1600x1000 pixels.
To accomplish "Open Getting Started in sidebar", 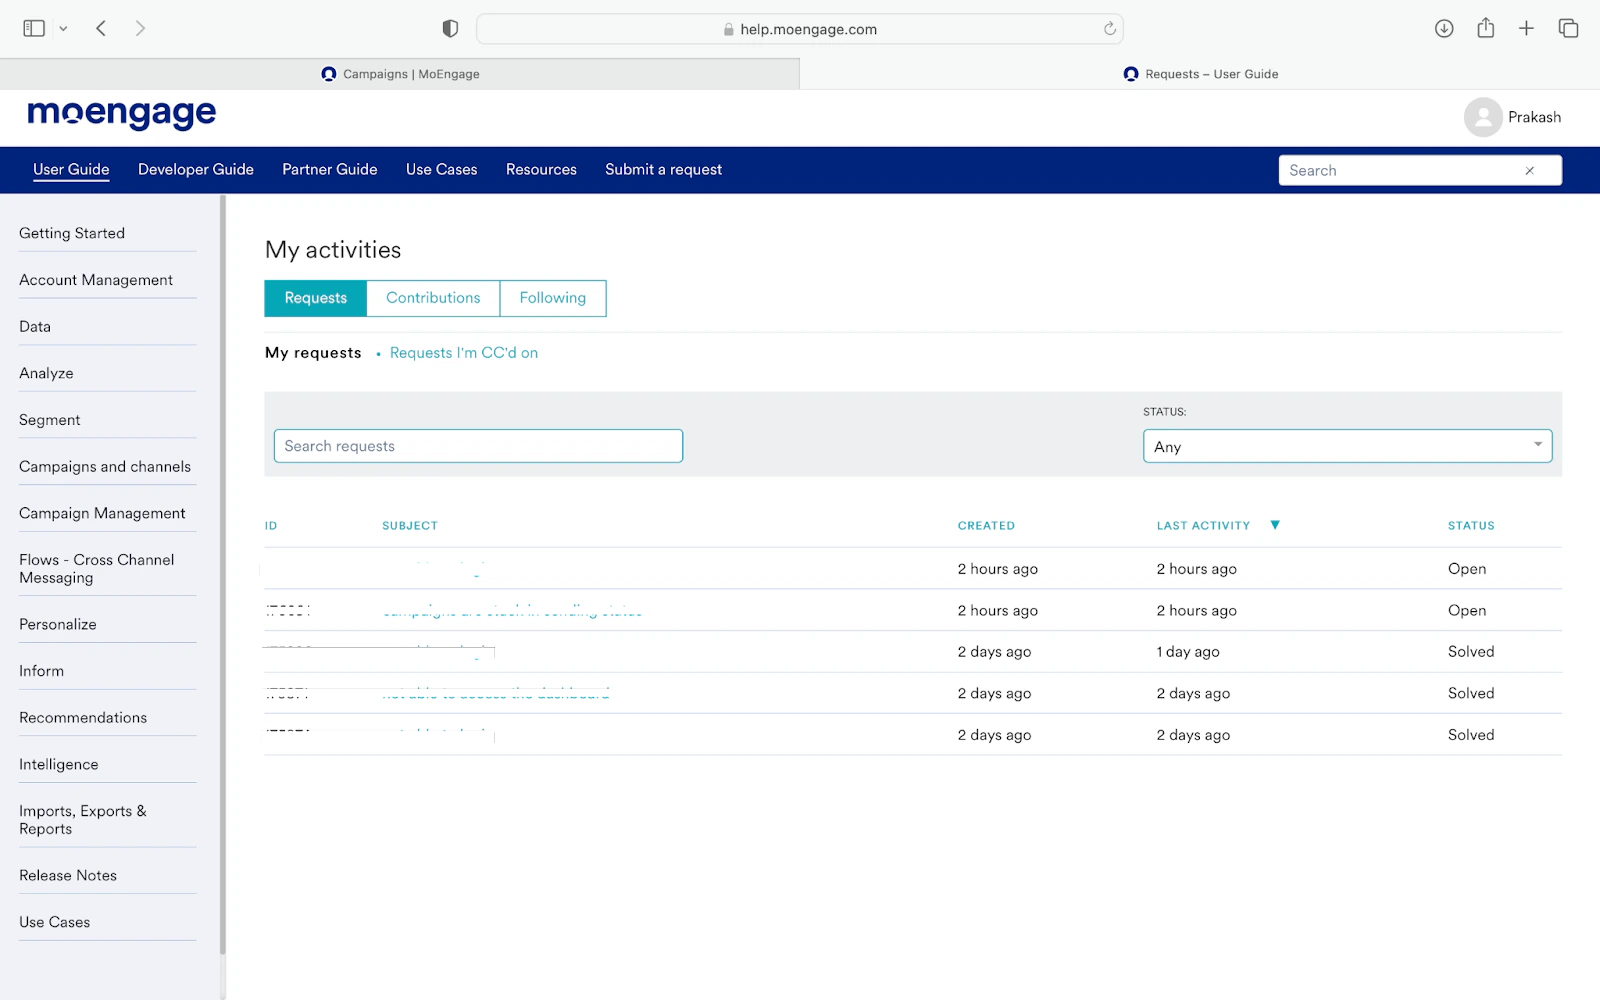I will (x=72, y=233).
